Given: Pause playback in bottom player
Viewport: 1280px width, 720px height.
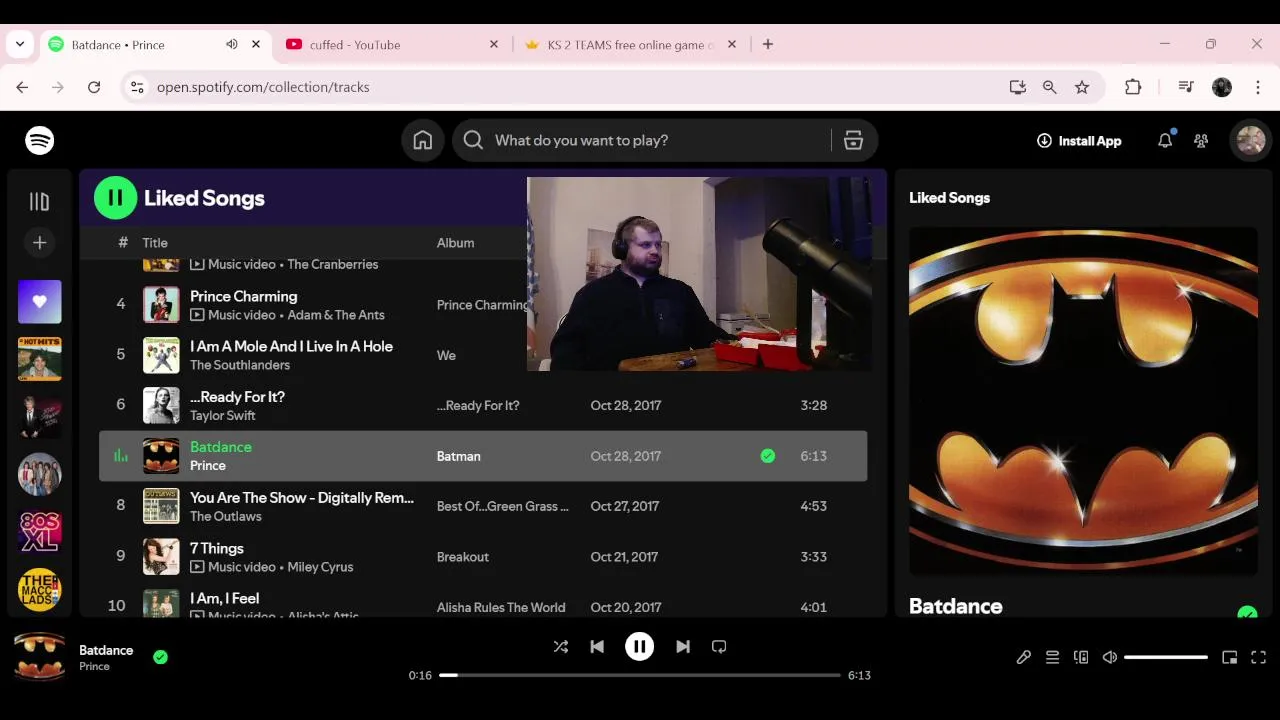Looking at the screenshot, I should (x=640, y=647).
